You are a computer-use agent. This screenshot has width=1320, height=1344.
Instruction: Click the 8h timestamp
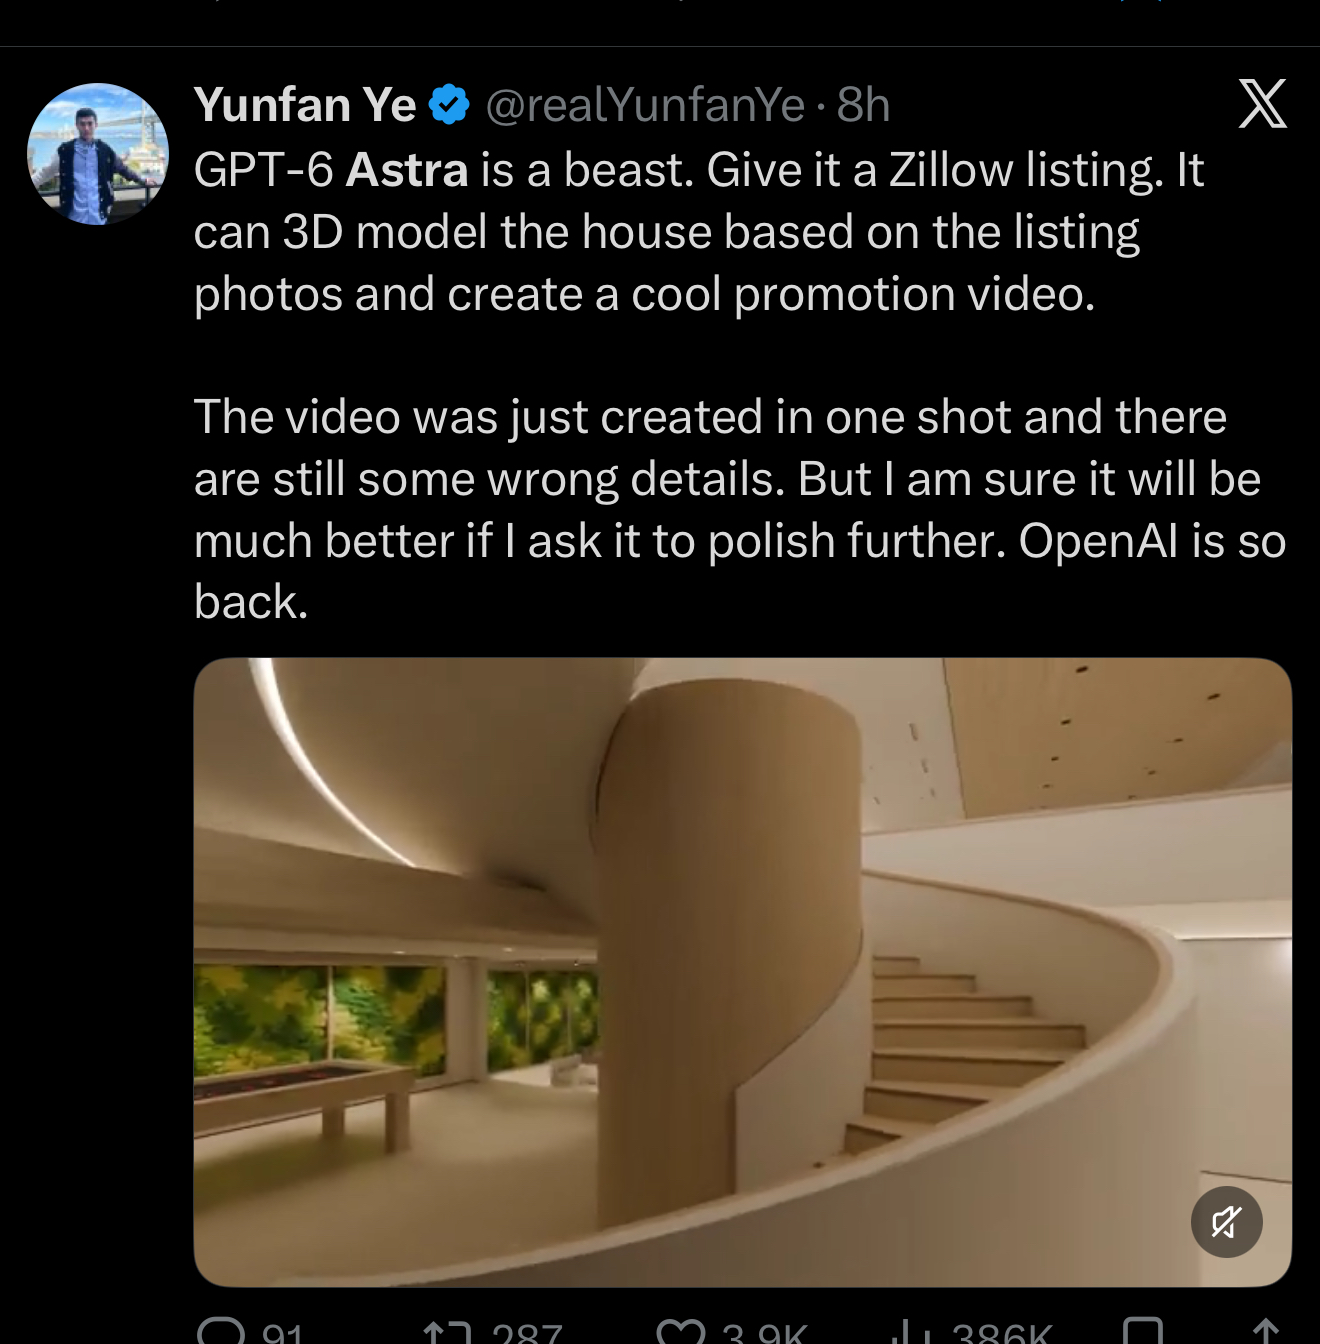tap(863, 105)
